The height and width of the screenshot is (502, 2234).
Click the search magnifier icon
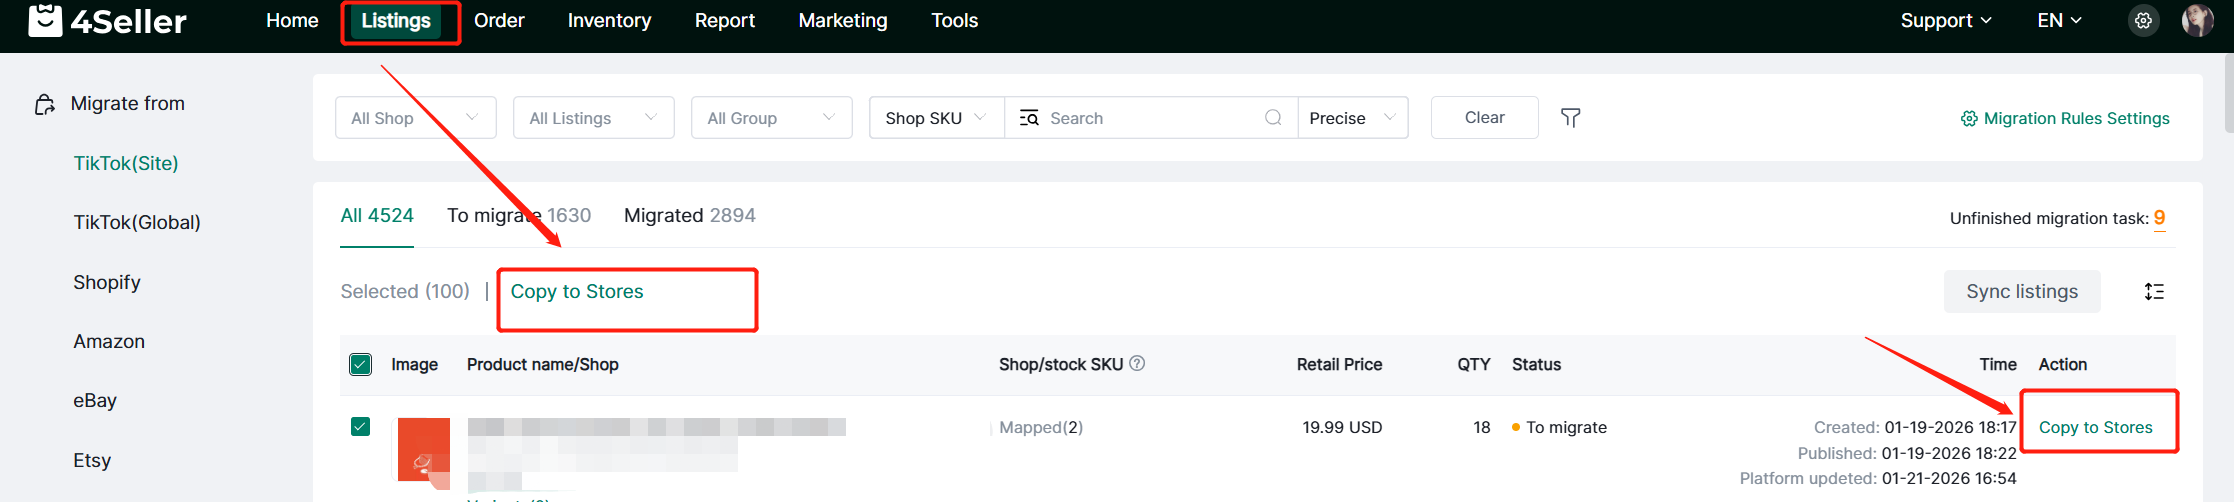click(1273, 118)
